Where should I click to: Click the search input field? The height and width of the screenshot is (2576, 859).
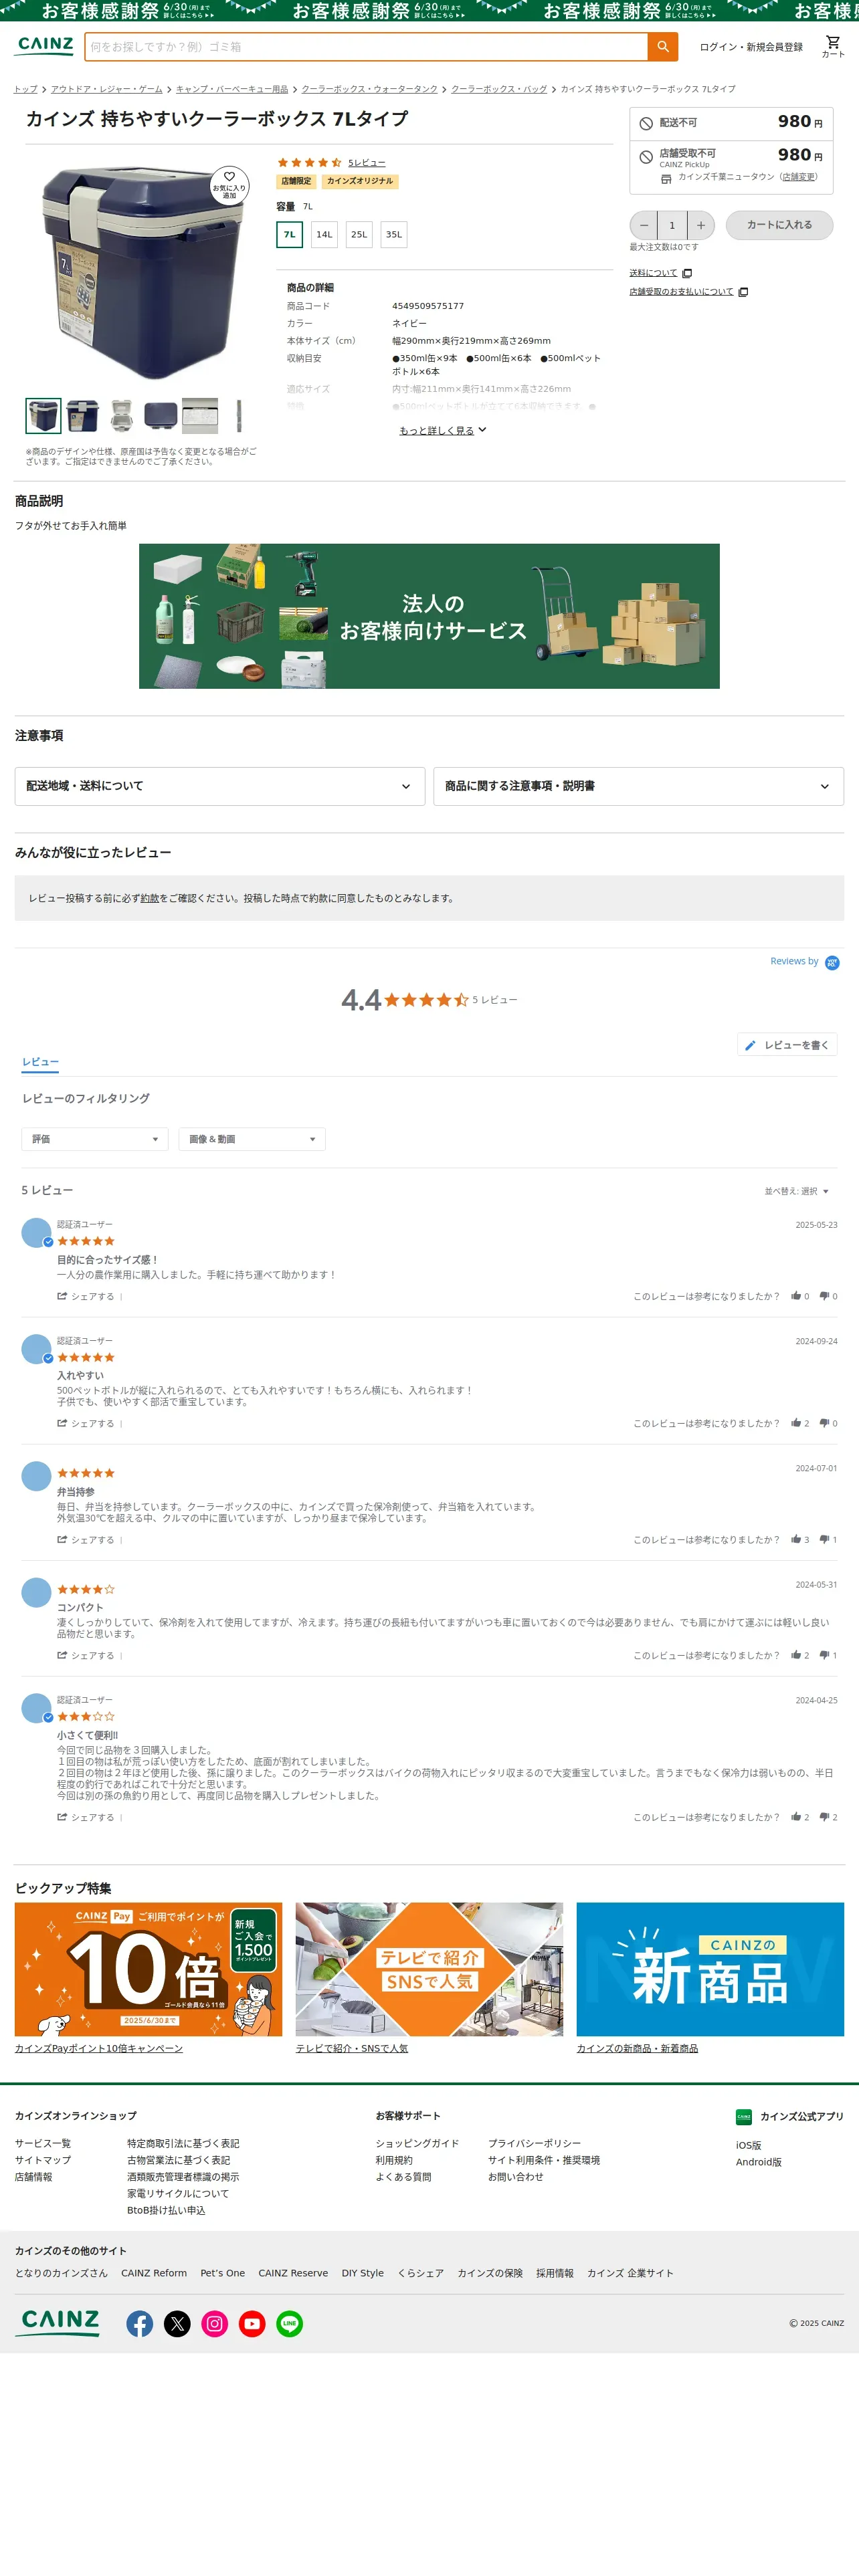(x=366, y=47)
